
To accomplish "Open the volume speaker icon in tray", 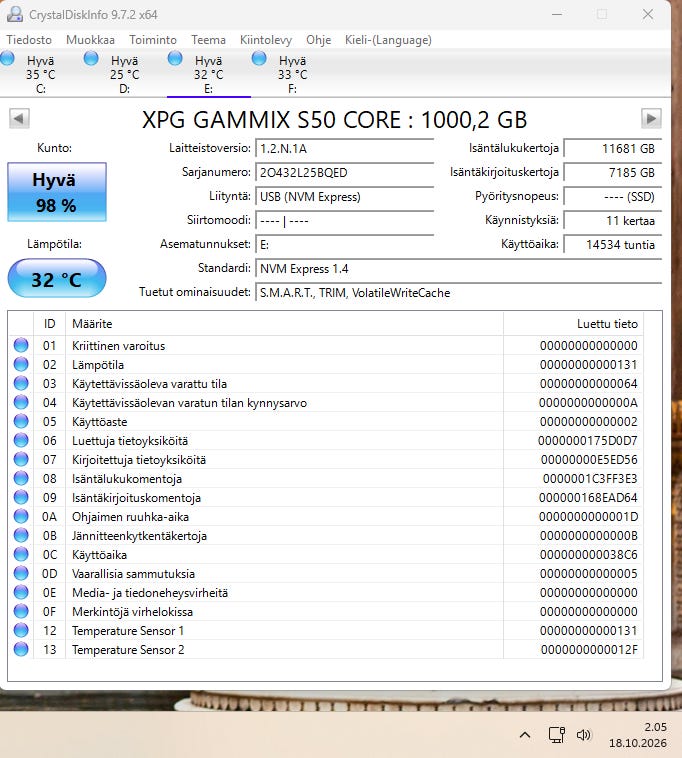I will (x=583, y=735).
